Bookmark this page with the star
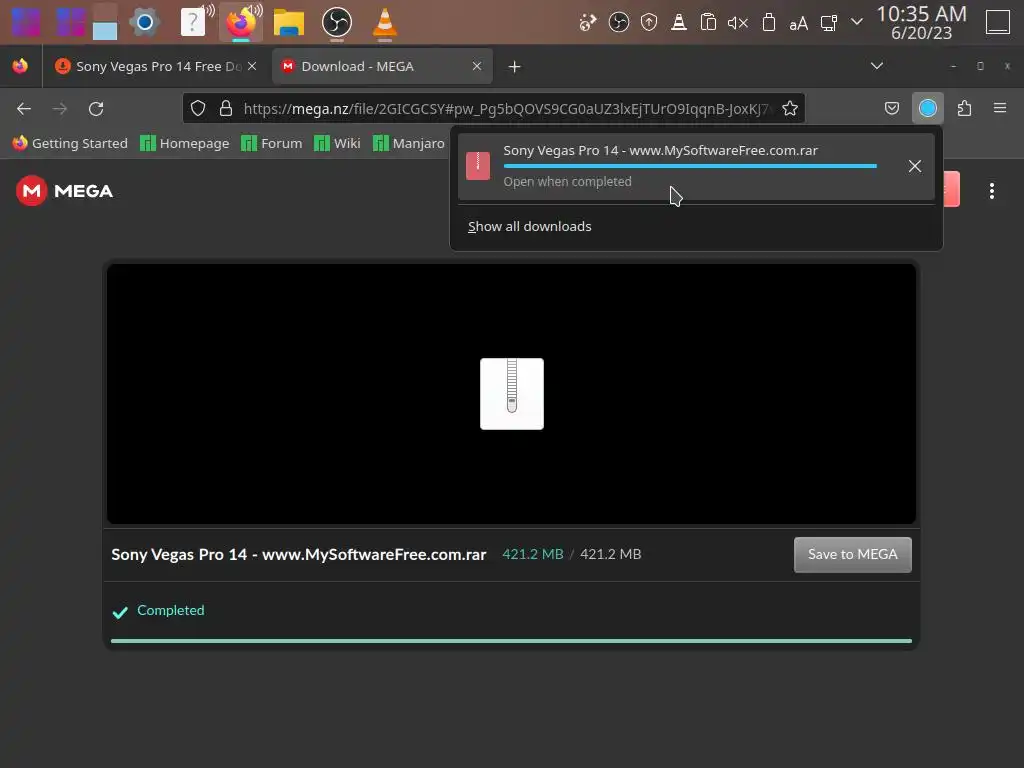 tap(790, 108)
